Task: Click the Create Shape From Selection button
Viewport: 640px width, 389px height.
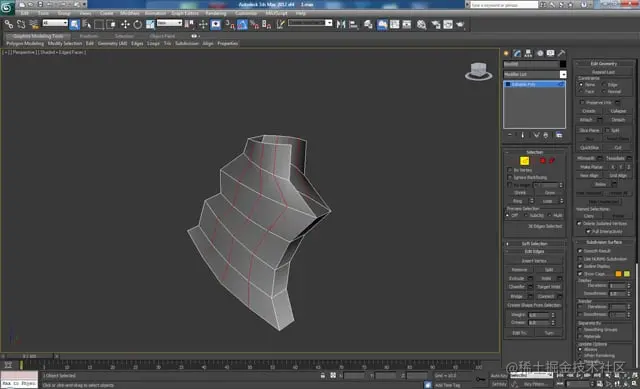Action: [x=534, y=305]
